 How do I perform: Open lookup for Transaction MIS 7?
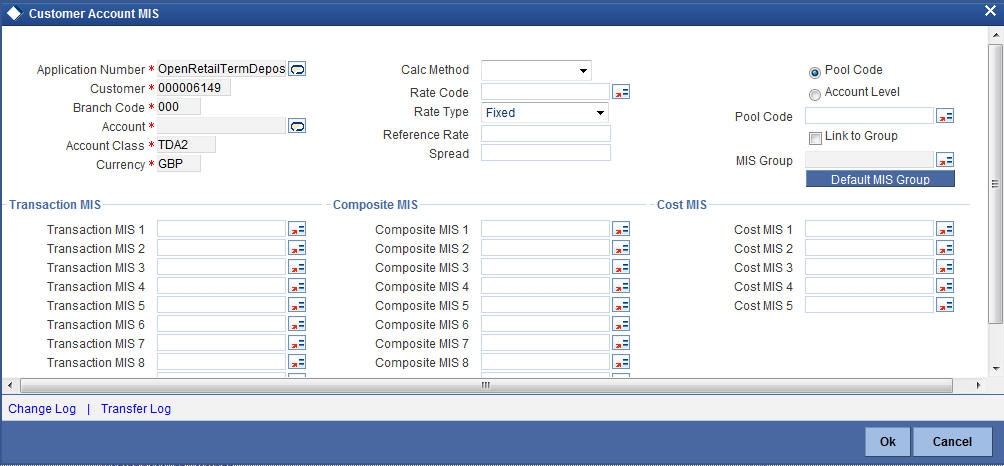pyautogui.click(x=297, y=343)
